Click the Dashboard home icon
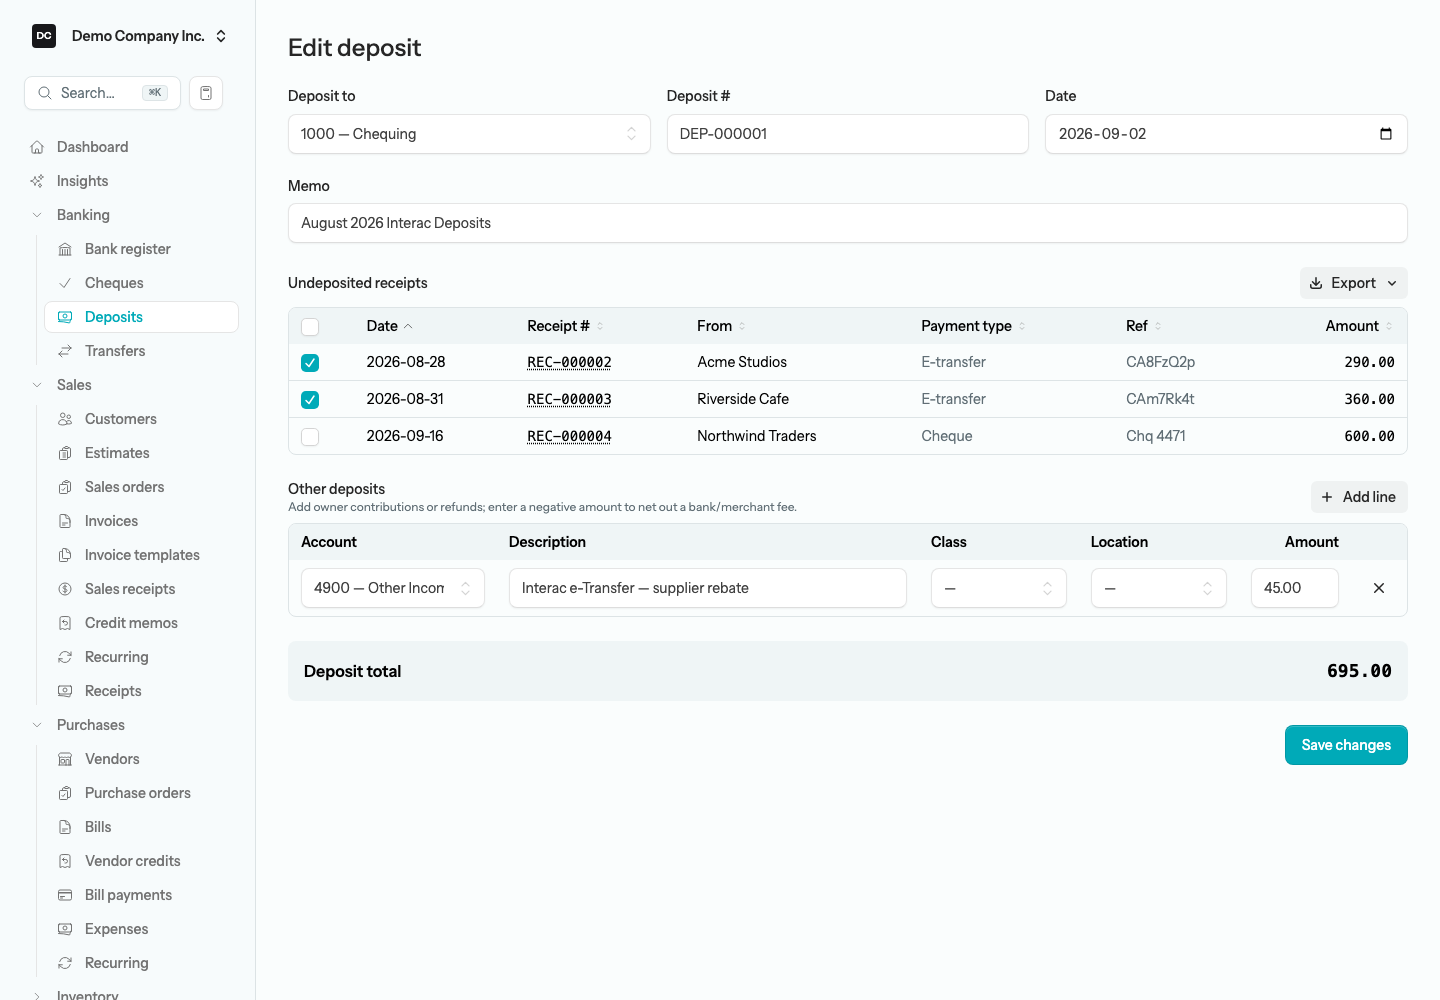Image resolution: width=1440 pixels, height=1000 pixels. [x=37, y=147]
